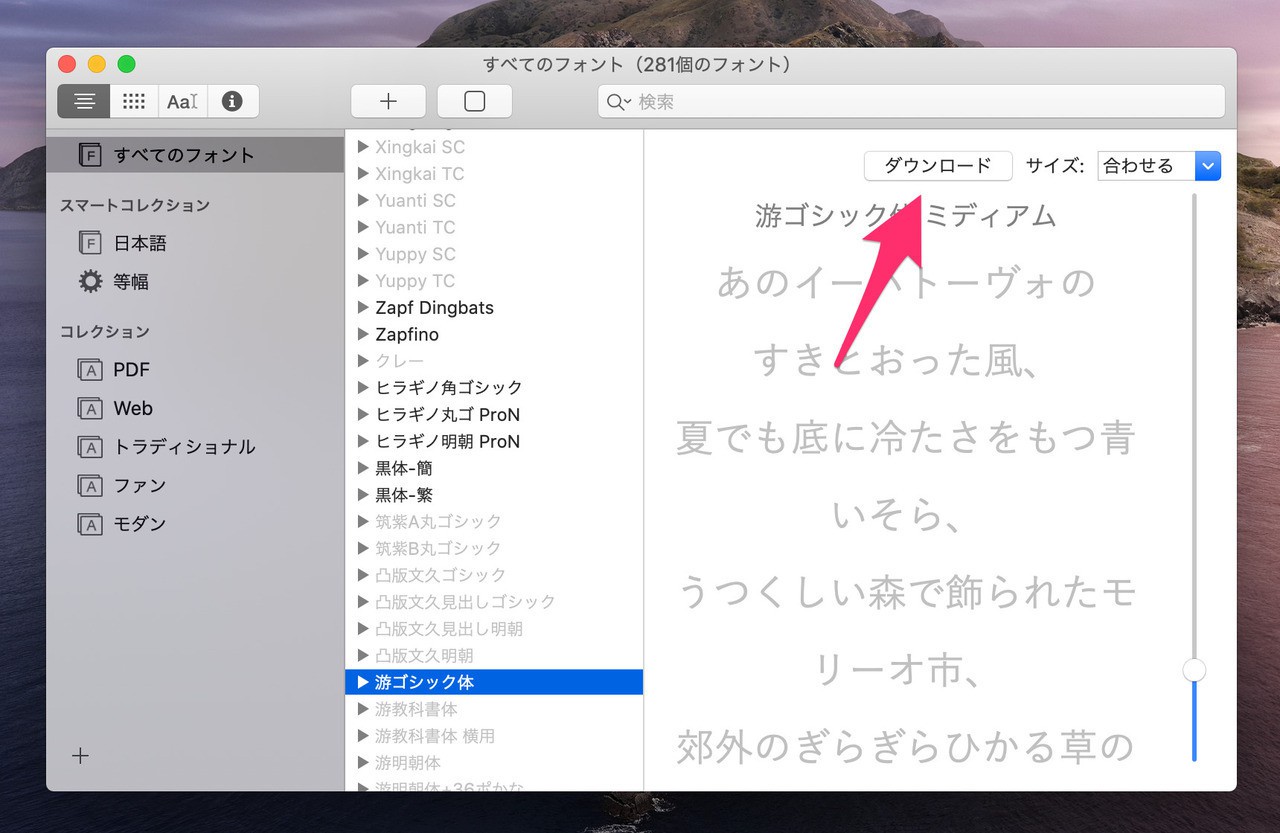Viewport: 1280px width, 833px height.
Task: Collapse or expand 游ゴシック体 disclosure triangle
Action: point(363,682)
